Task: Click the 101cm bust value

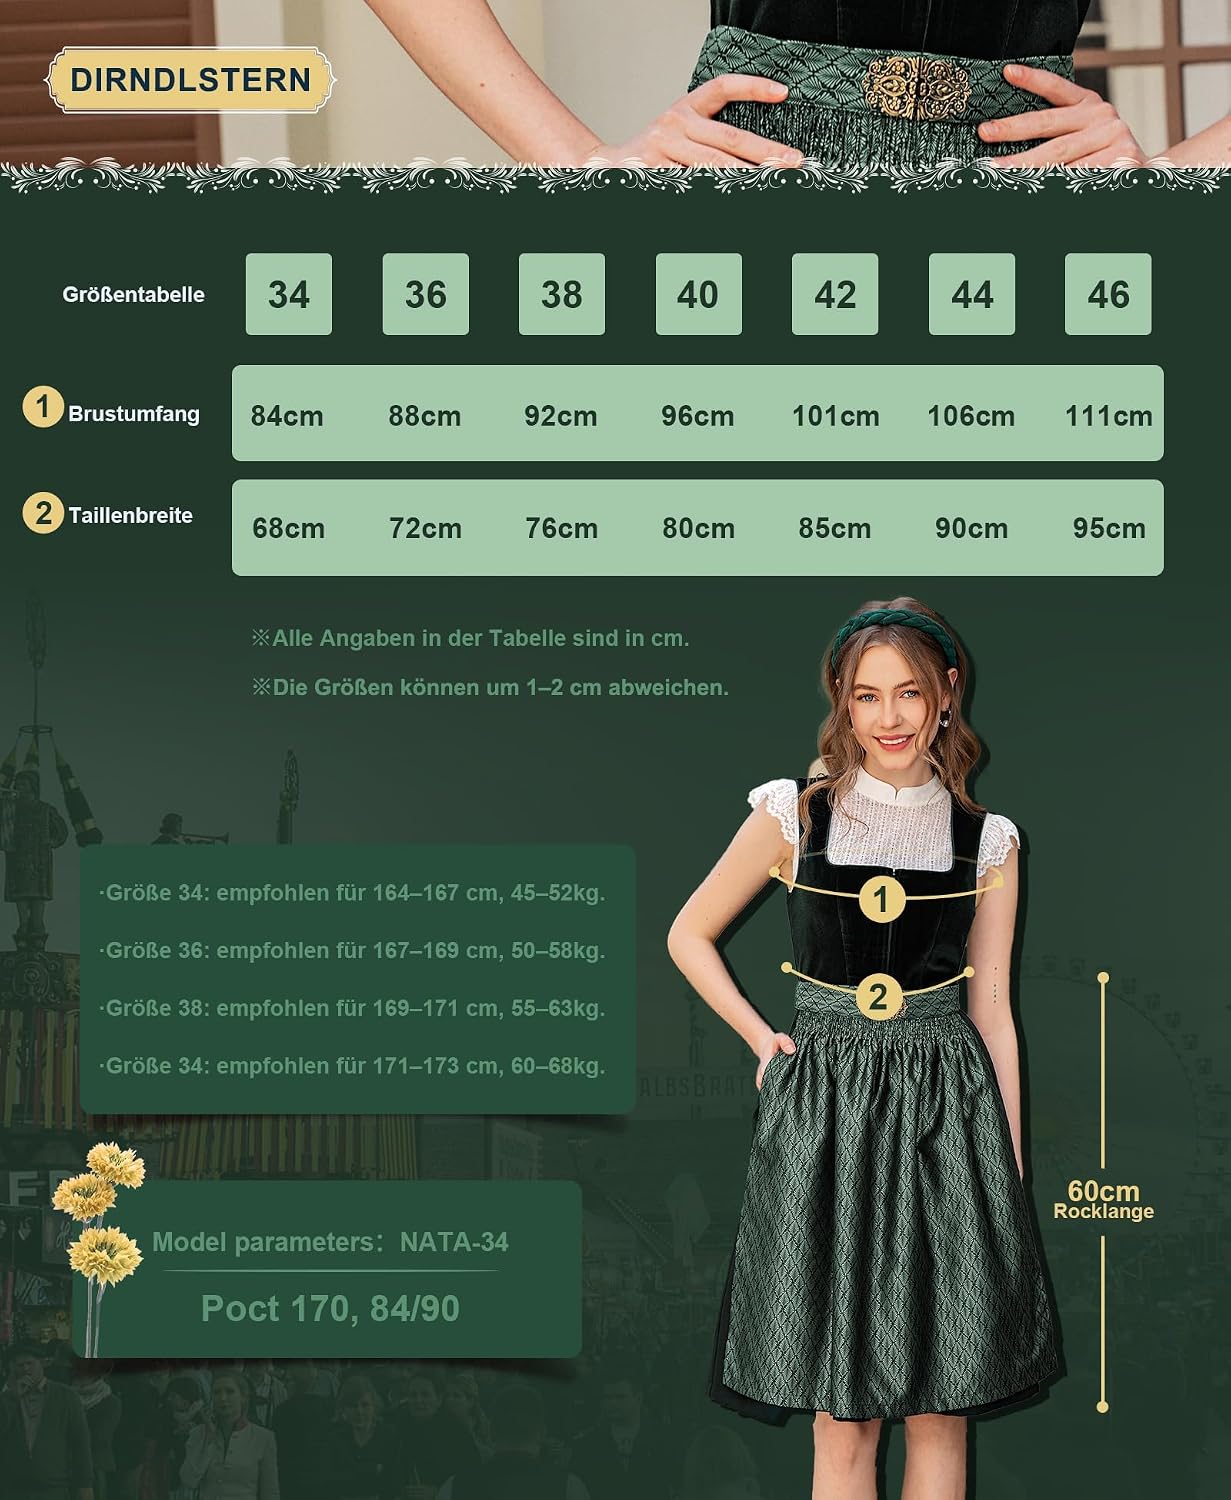Action: [x=836, y=416]
